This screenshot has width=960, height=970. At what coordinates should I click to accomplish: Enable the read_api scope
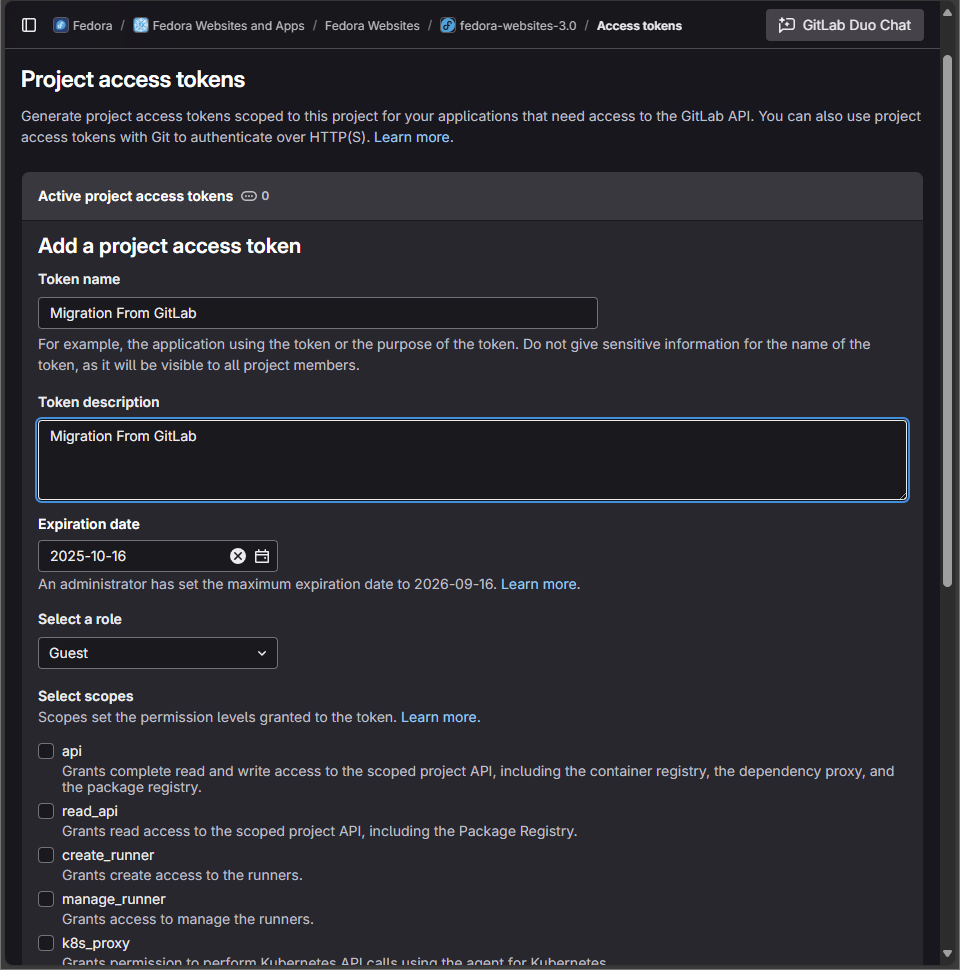[x=45, y=811]
